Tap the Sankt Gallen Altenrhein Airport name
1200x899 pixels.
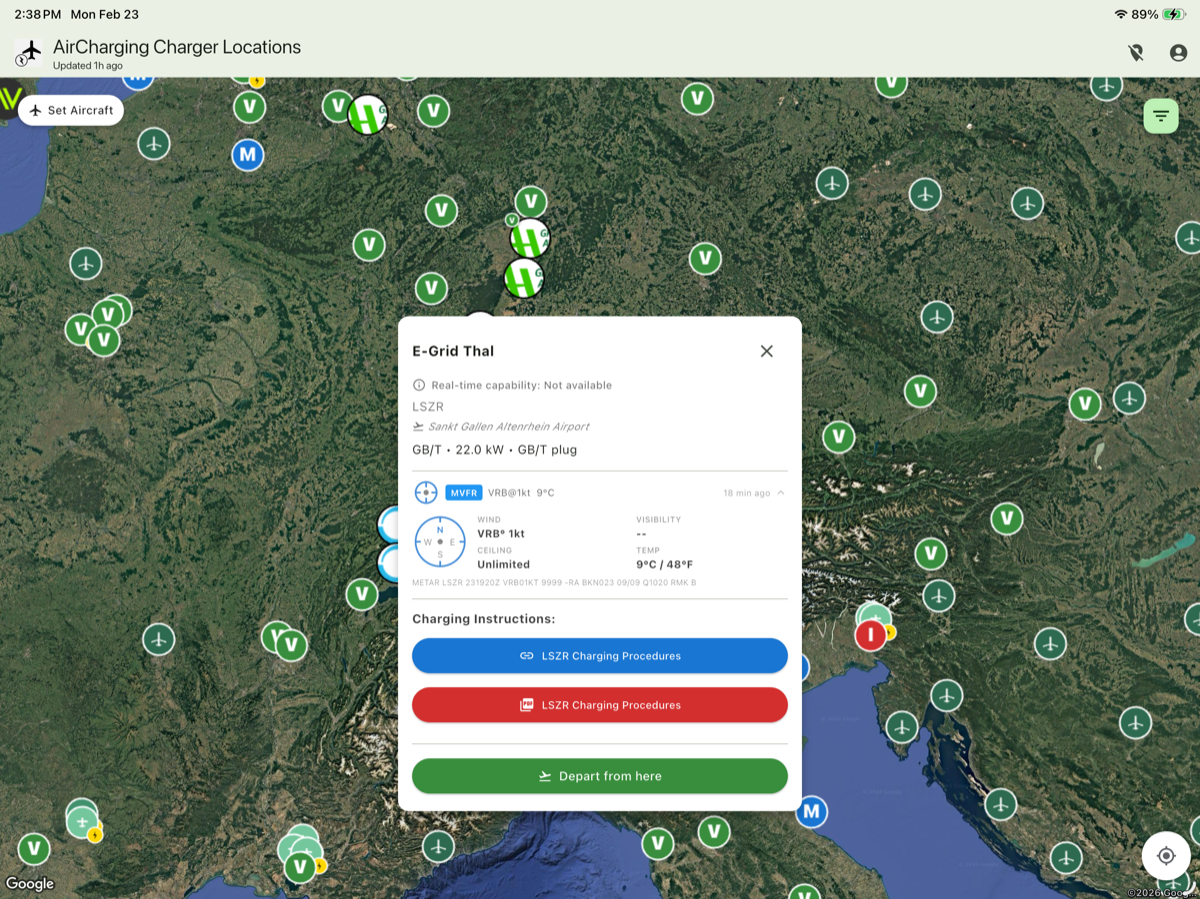[508, 427]
